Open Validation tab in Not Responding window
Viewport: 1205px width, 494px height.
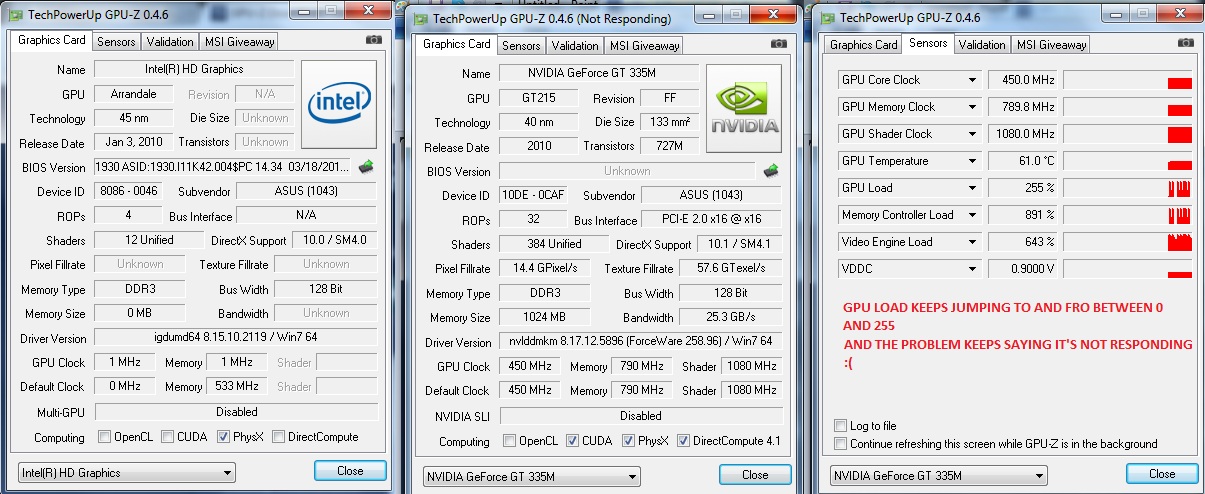point(575,46)
